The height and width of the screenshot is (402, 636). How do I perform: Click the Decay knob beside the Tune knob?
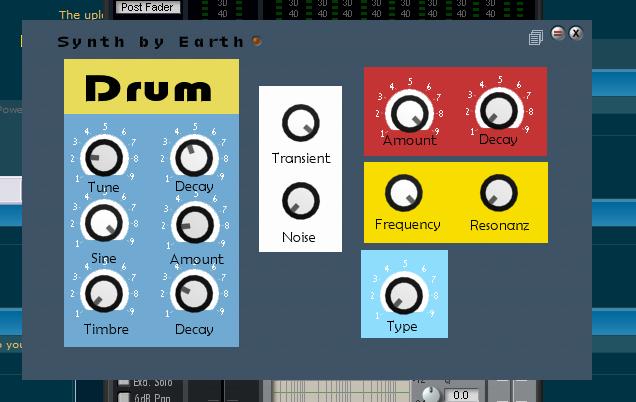click(193, 157)
